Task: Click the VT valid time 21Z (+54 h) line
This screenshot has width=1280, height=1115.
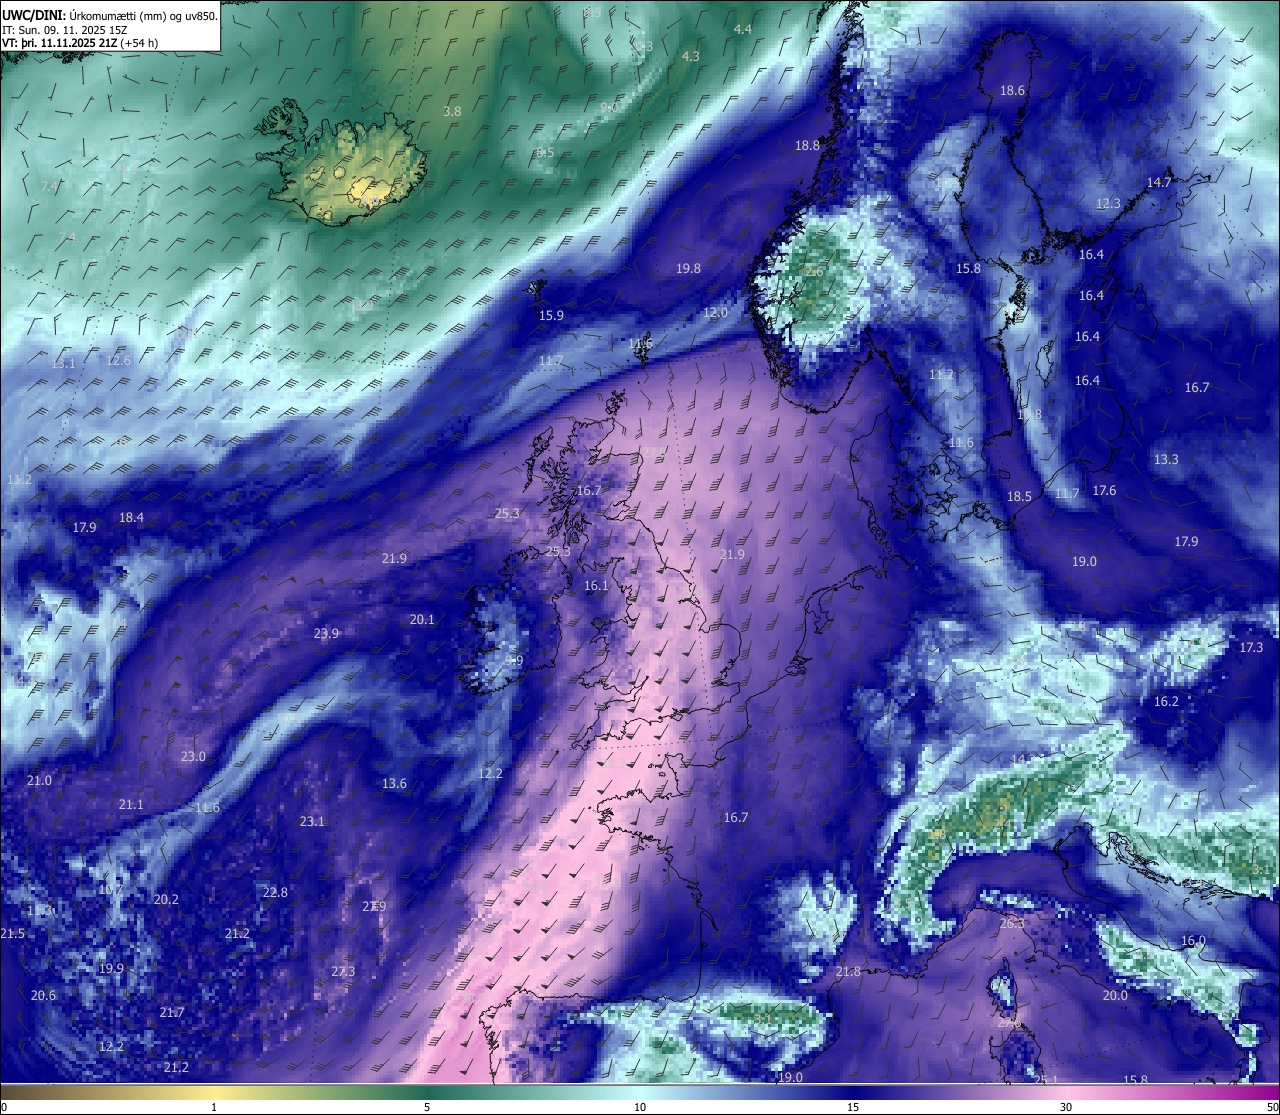Action: pos(80,43)
